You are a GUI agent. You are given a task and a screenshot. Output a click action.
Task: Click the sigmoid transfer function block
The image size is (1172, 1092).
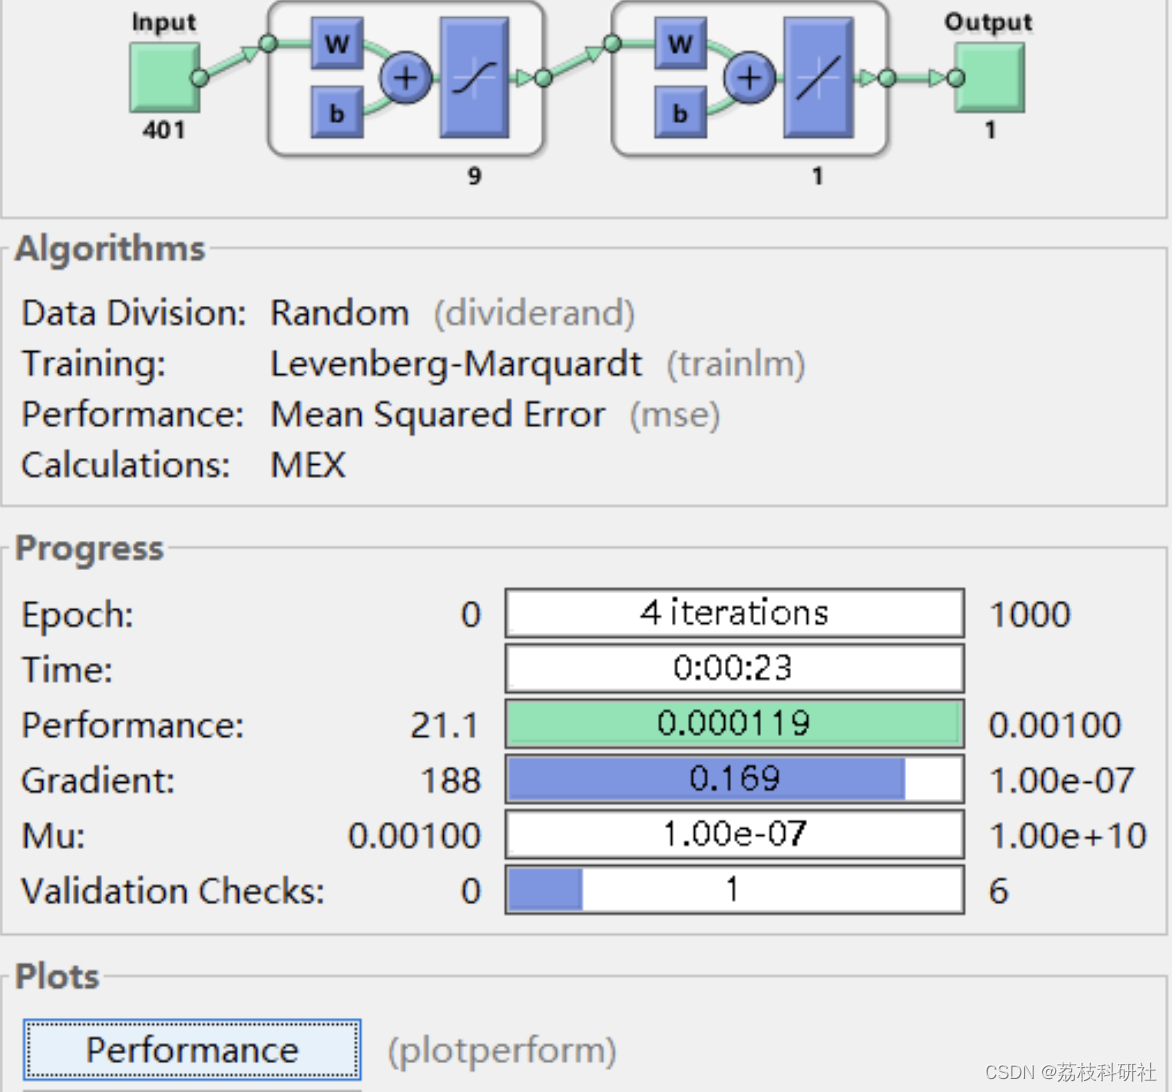[475, 78]
